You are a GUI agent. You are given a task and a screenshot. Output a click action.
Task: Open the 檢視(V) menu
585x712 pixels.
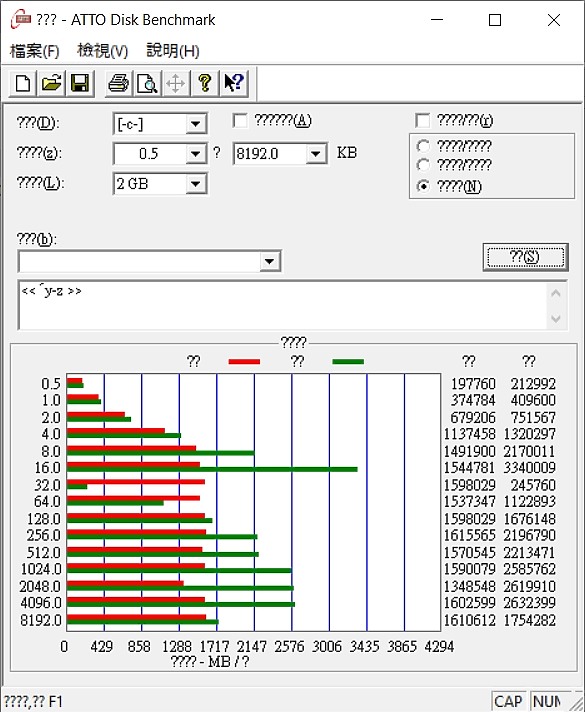tap(103, 50)
